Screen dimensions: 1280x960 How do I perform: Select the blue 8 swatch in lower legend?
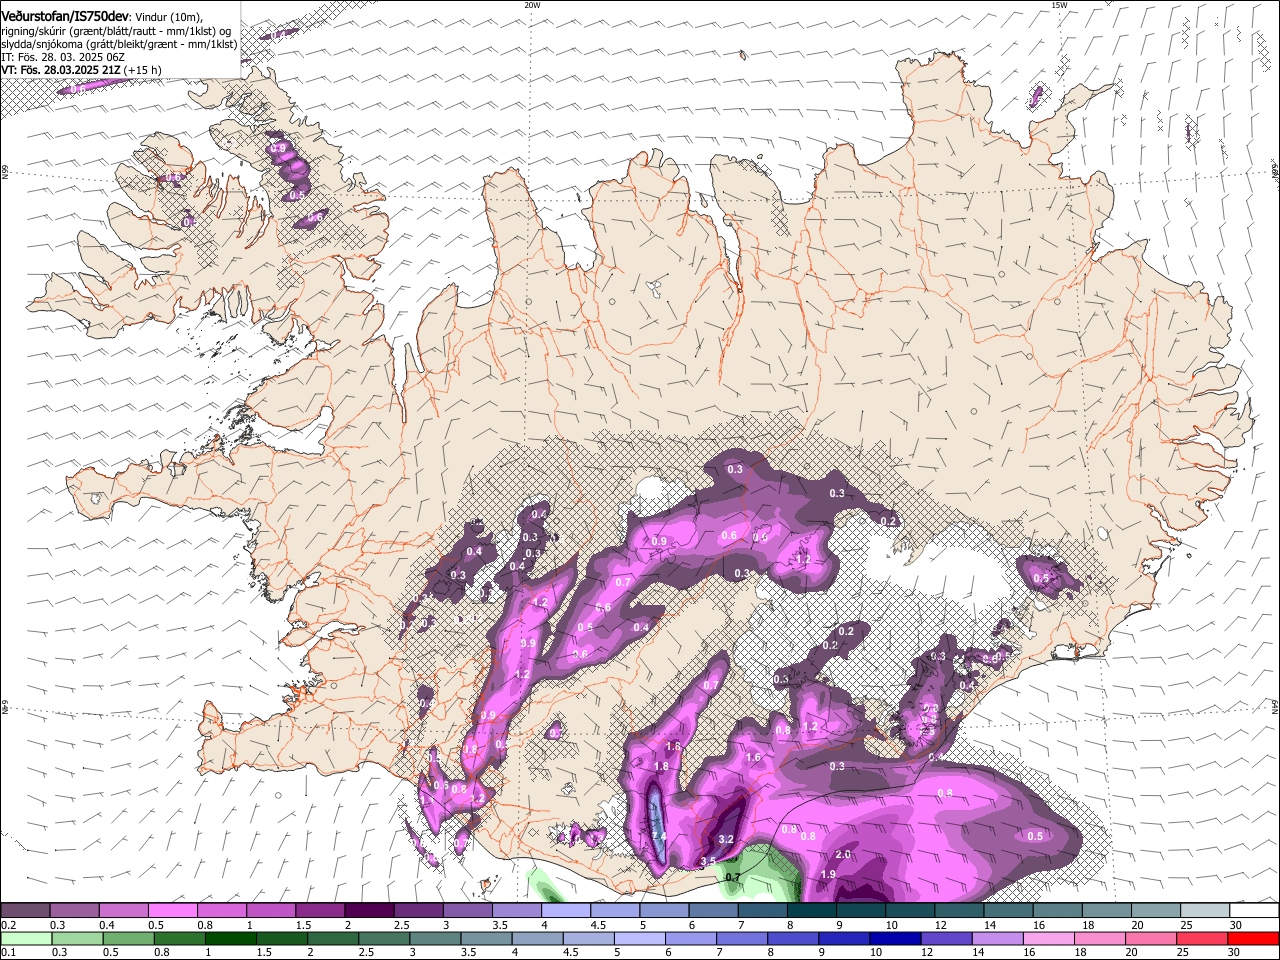[793, 938]
